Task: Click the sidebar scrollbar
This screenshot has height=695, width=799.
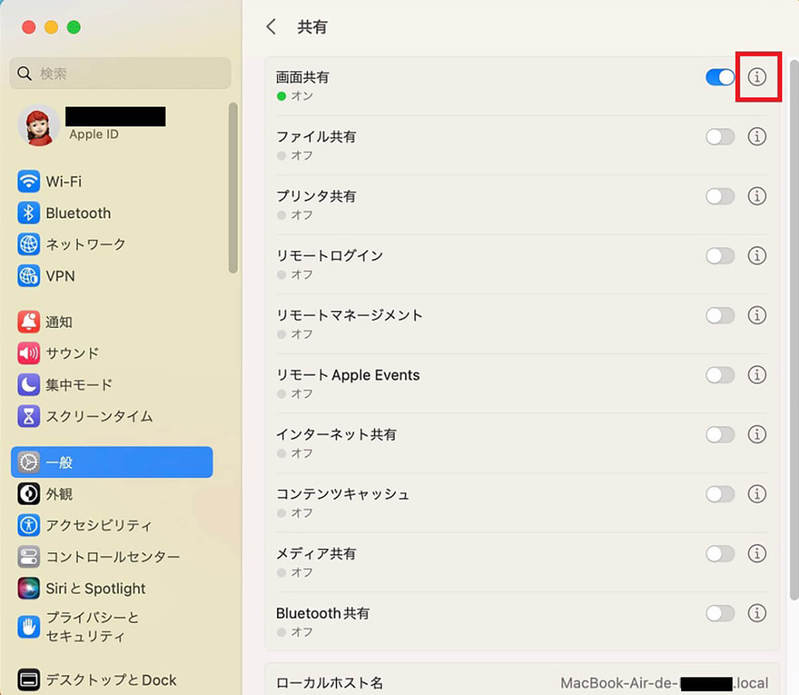Action: click(x=233, y=188)
